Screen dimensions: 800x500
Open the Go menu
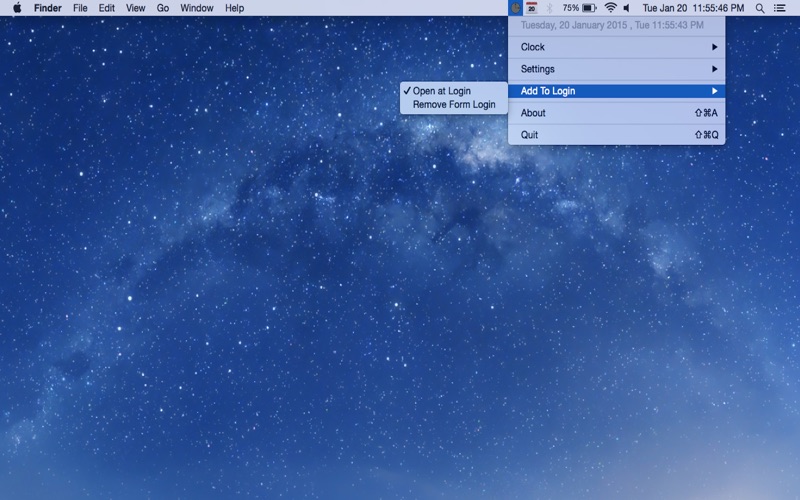coord(163,8)
